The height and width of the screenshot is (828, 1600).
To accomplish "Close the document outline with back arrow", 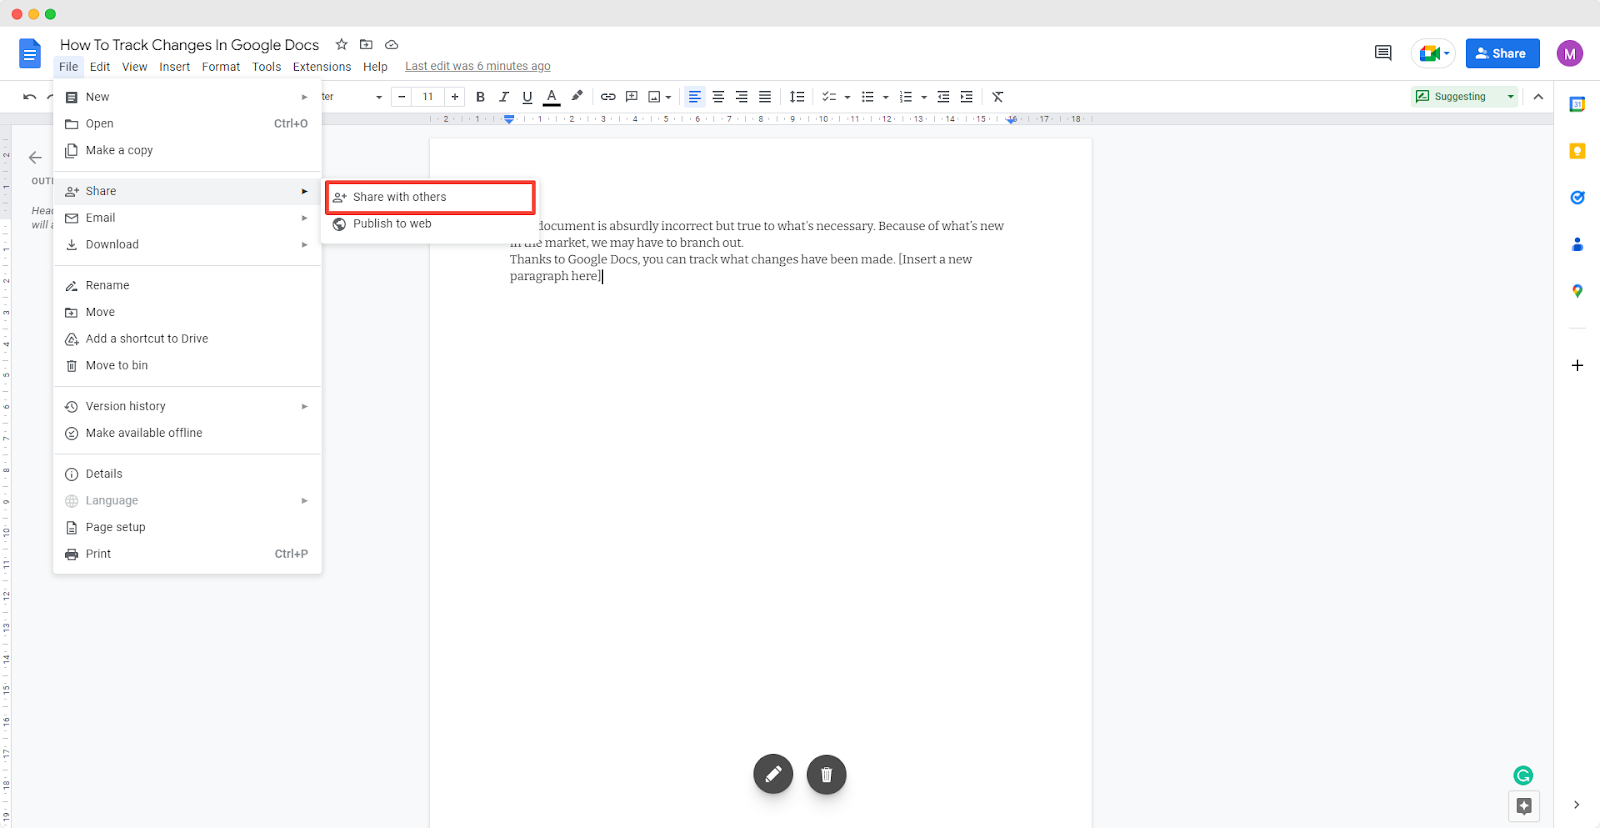I will [x=35, y=157].
